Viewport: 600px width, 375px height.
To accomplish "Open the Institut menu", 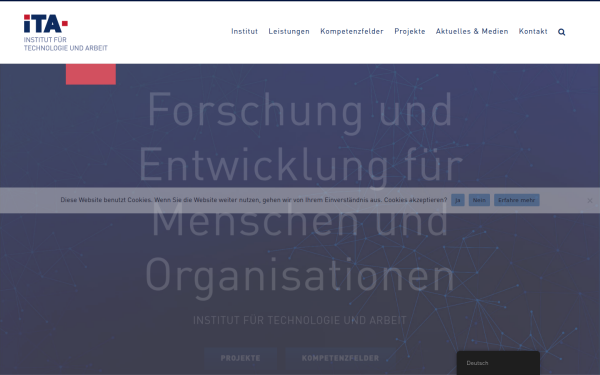I will point(244,31).
